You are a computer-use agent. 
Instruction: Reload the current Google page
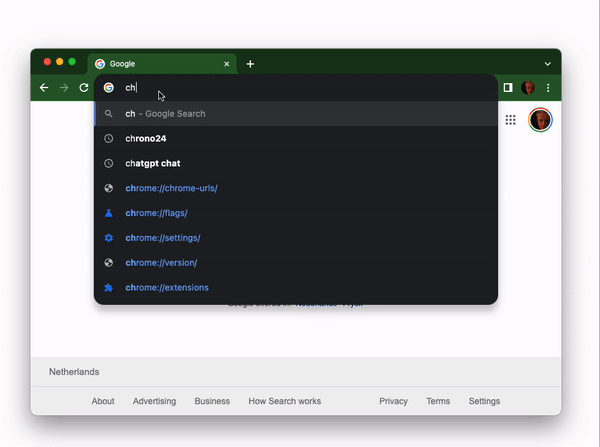[84, 88]
